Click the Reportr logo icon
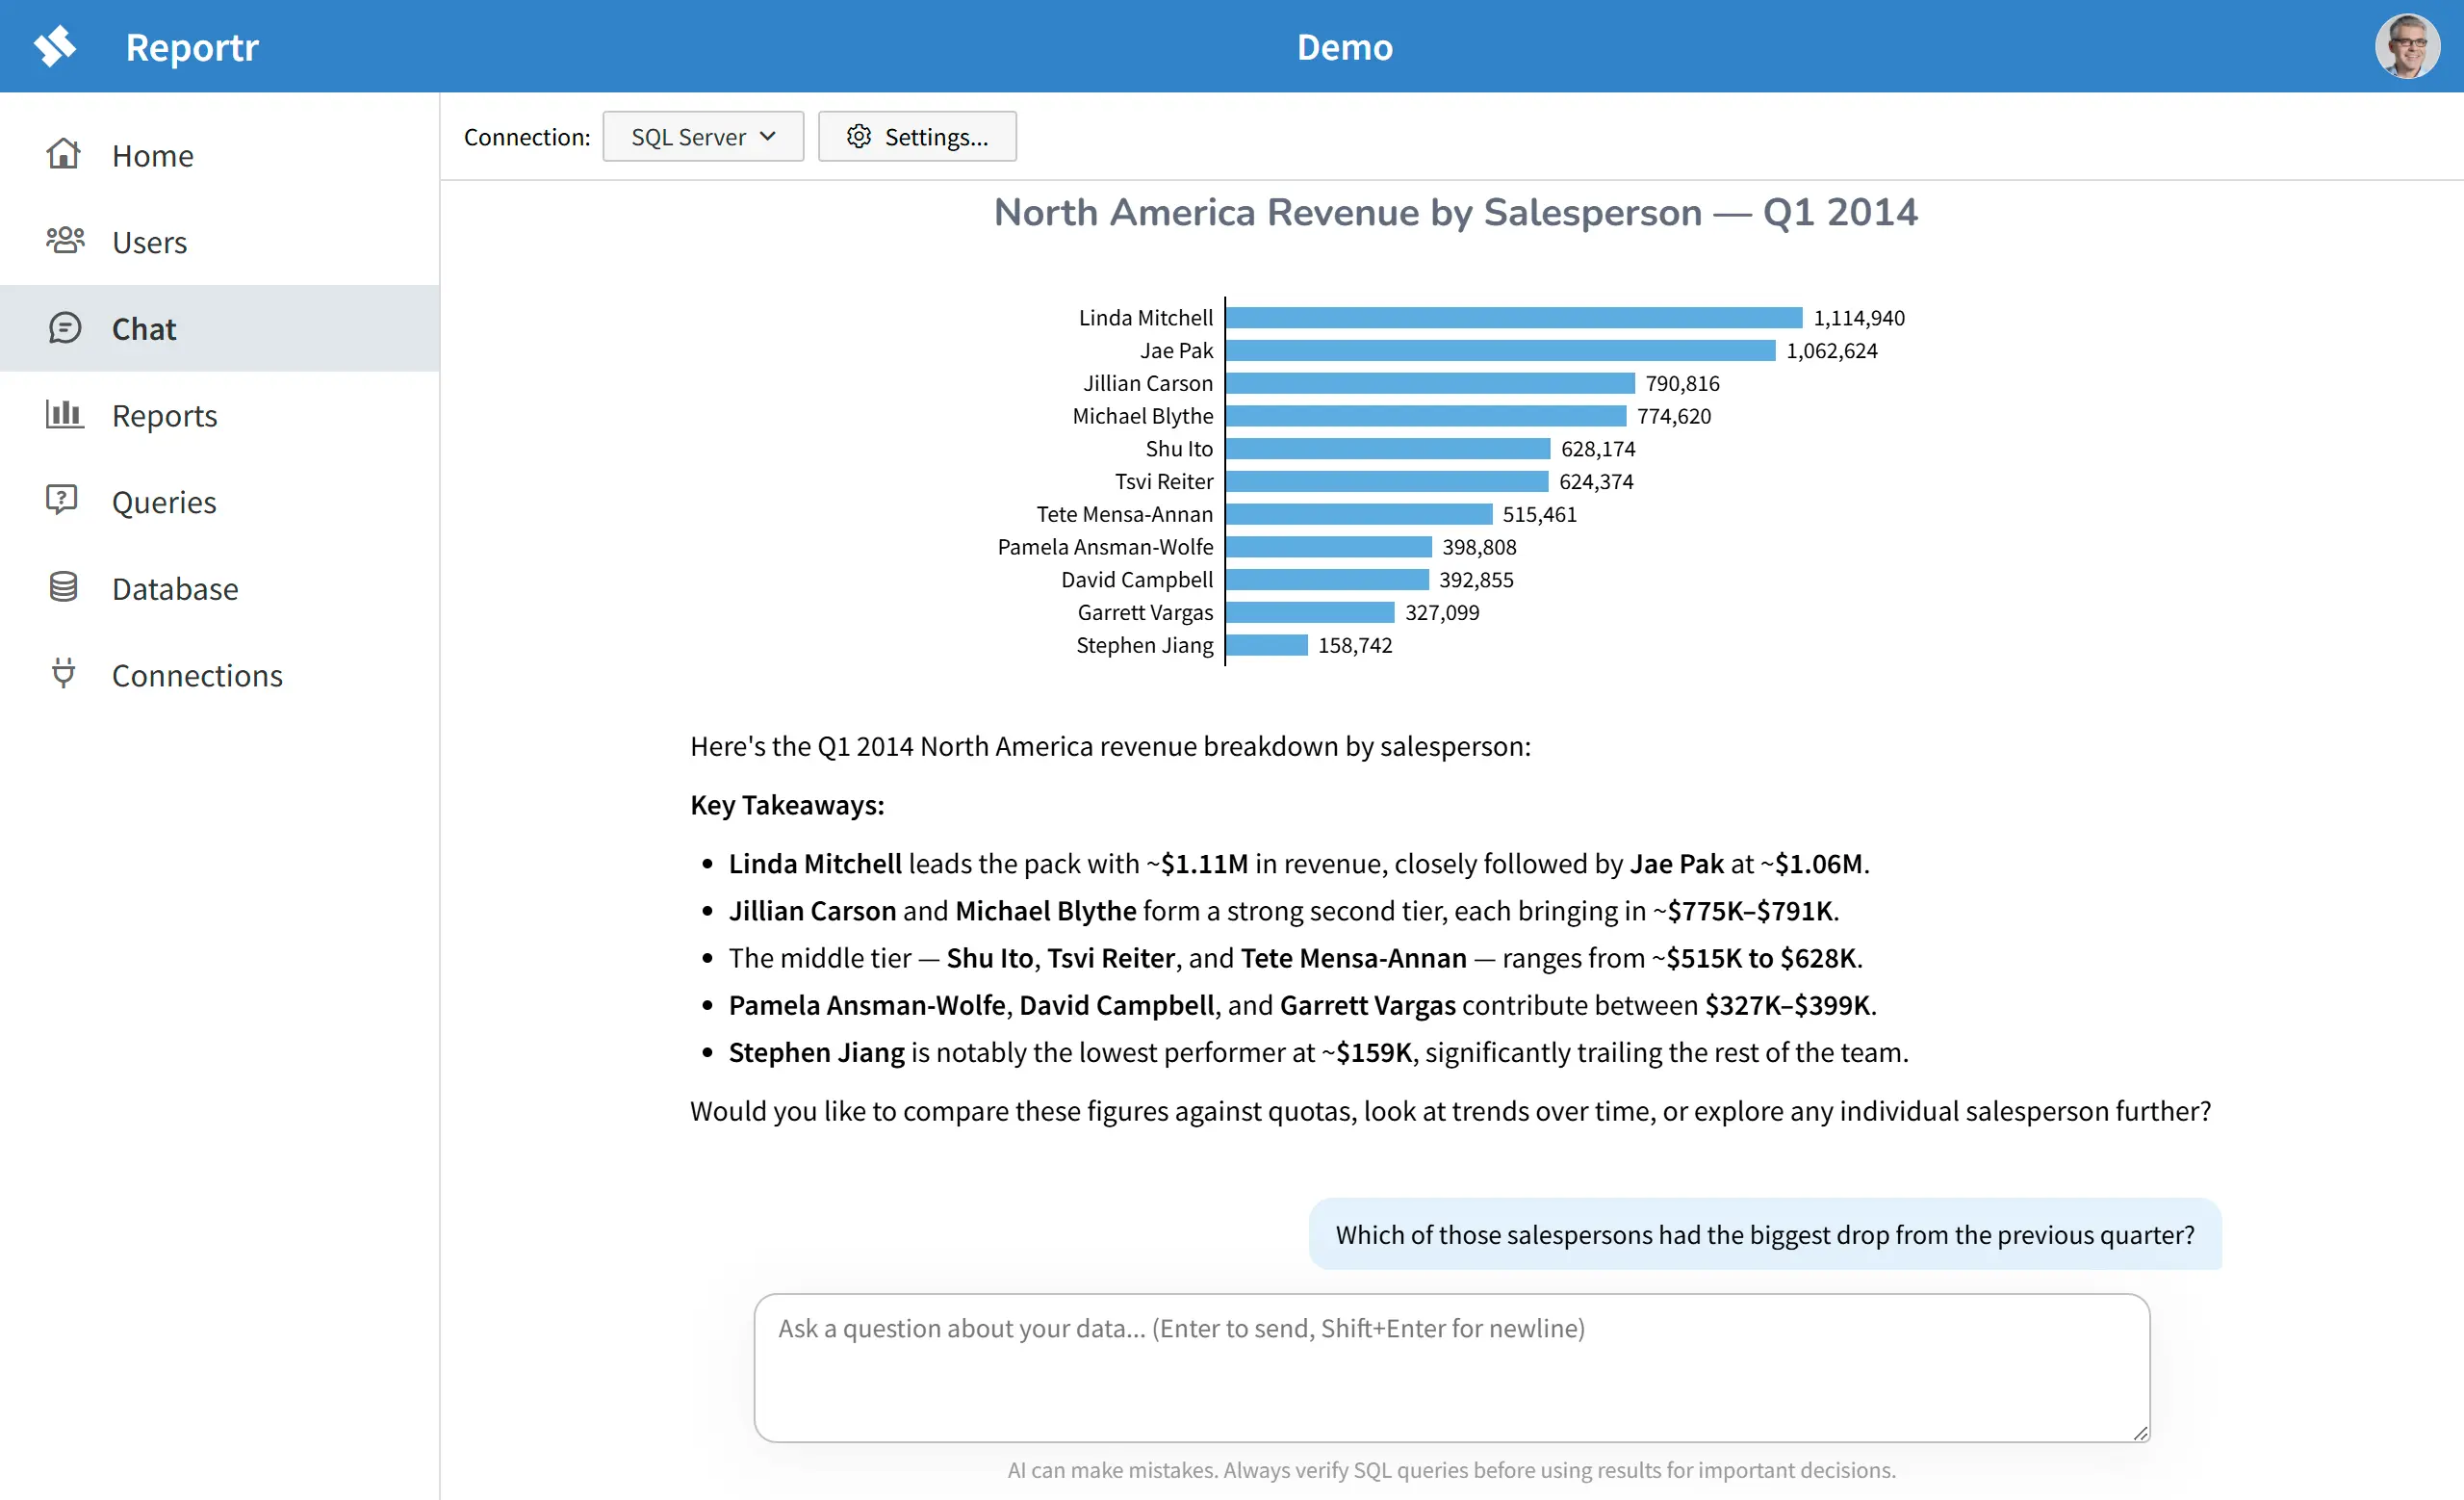 point(55,46)
